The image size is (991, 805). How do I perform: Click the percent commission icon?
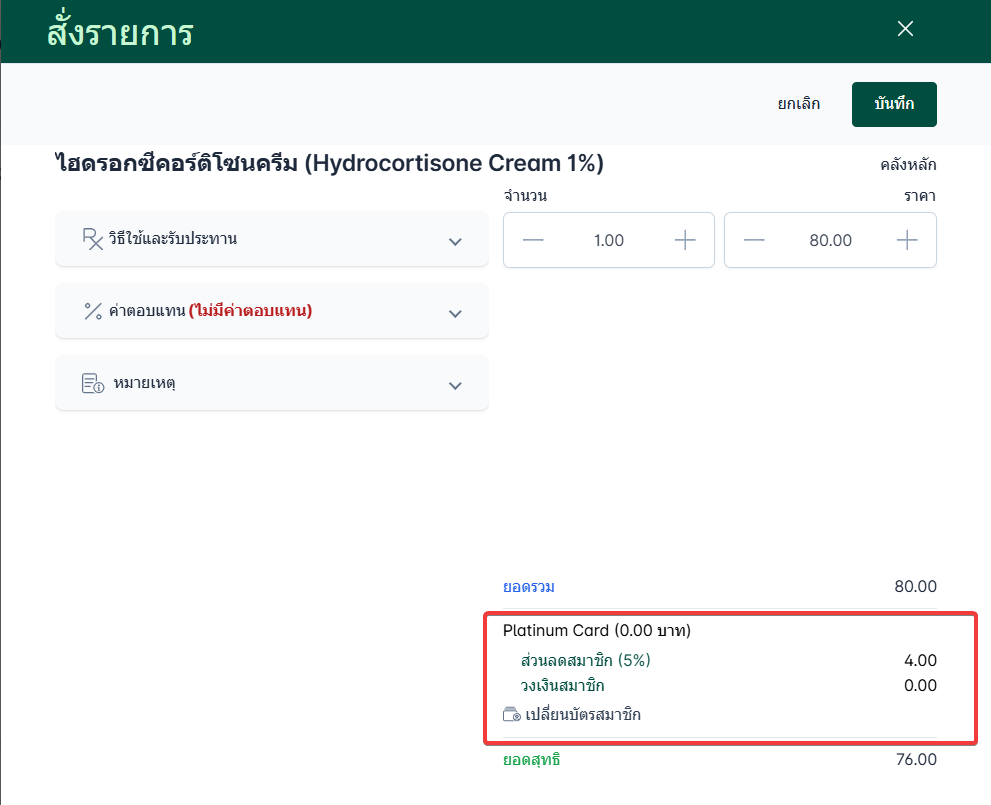tap(92, 311)
